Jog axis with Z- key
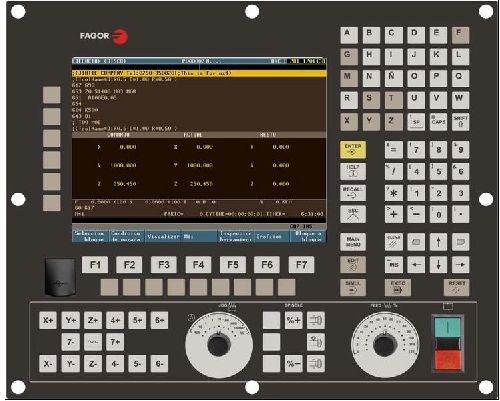500x401 pixels. tap(93, 364)
